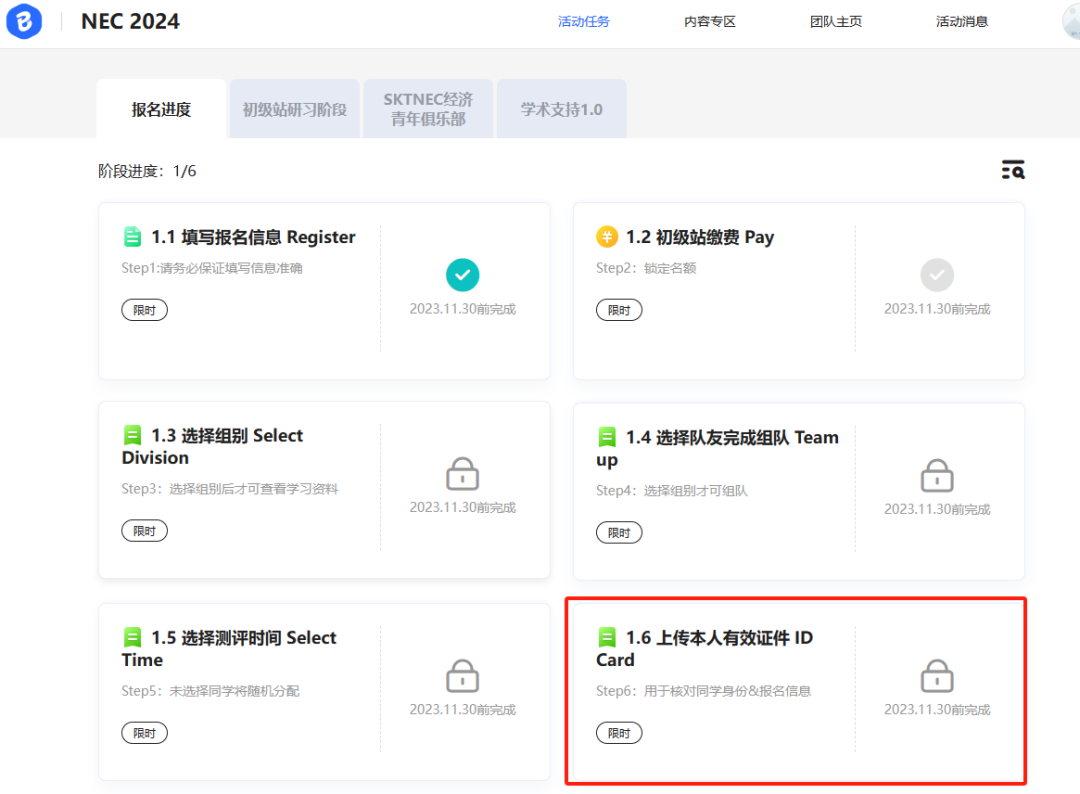Click the yellow yen coin icon beside 1.2

pos(607,237)
